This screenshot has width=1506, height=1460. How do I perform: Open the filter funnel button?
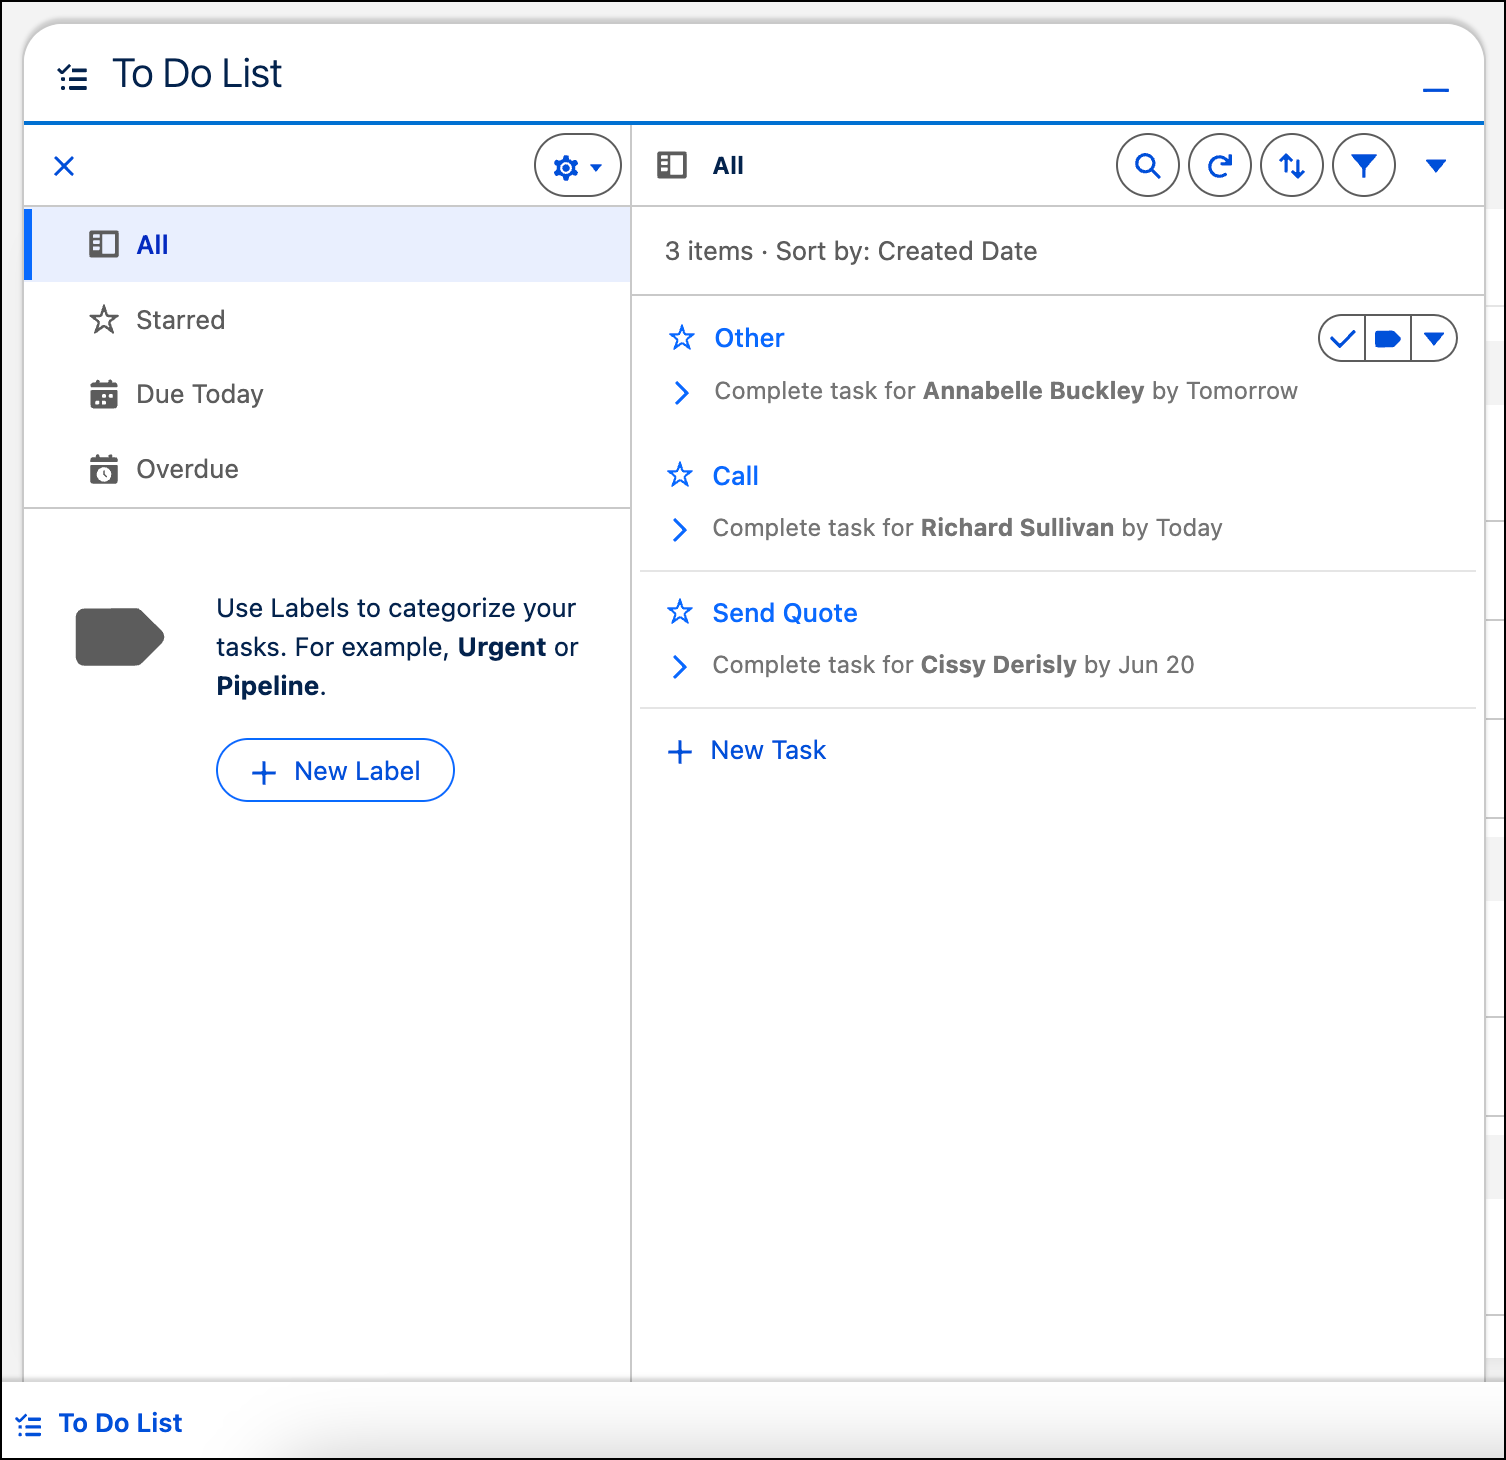1364,166
